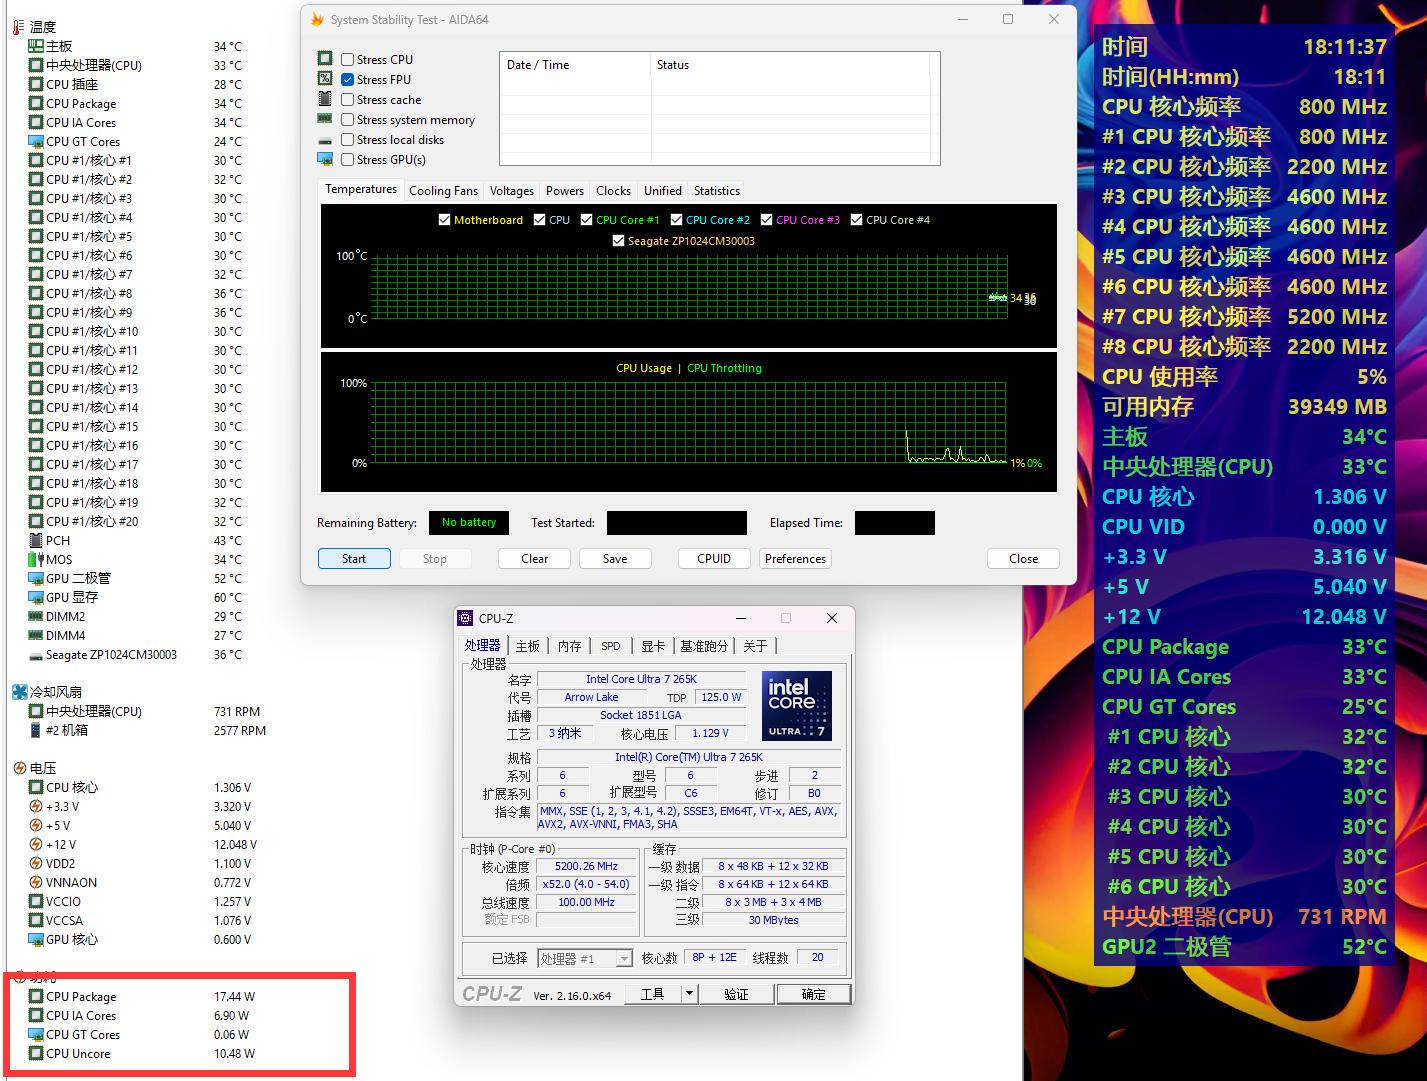The height and width of the screenshot is (1081, 1427).
Task: Click the Intel Core Ultra 7 265K name field
Action: [641, 679]
